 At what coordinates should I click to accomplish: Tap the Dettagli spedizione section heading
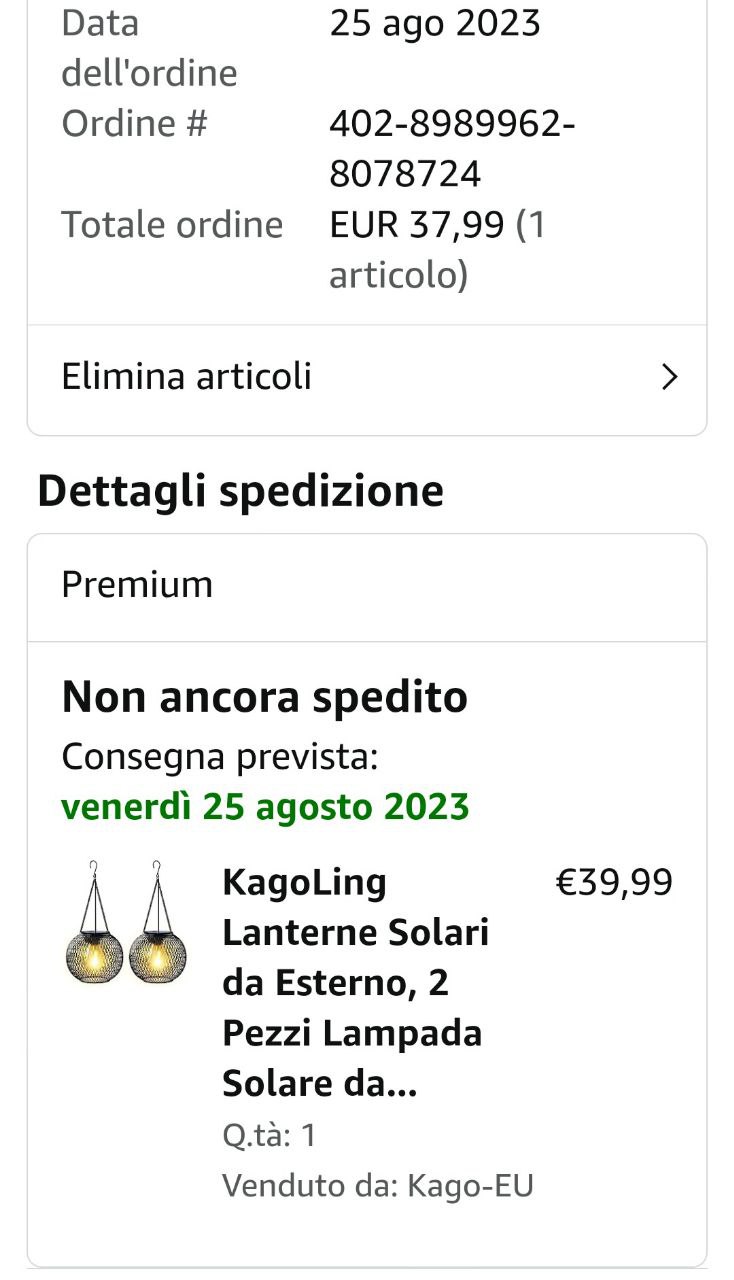tap(241, 492)
